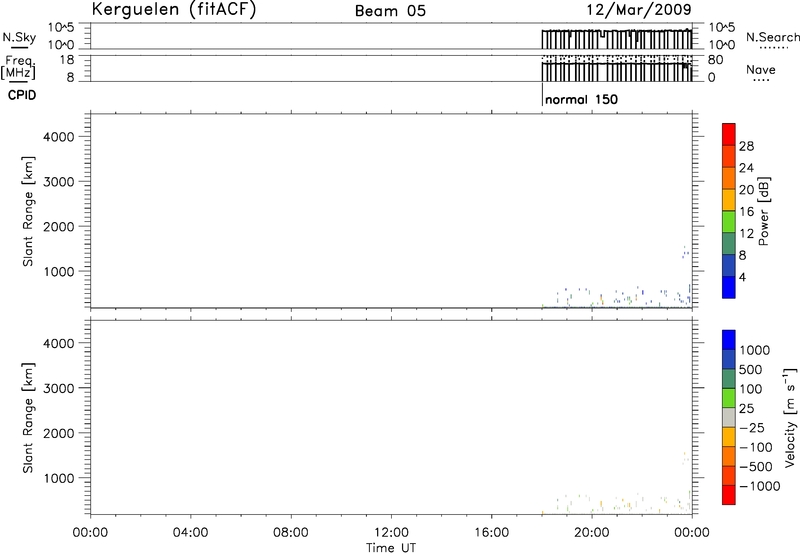Image resolution: width=800 pixels, height=554 pixels.
Task: Click the '16:00' time axis tick label
Action: 491,533
